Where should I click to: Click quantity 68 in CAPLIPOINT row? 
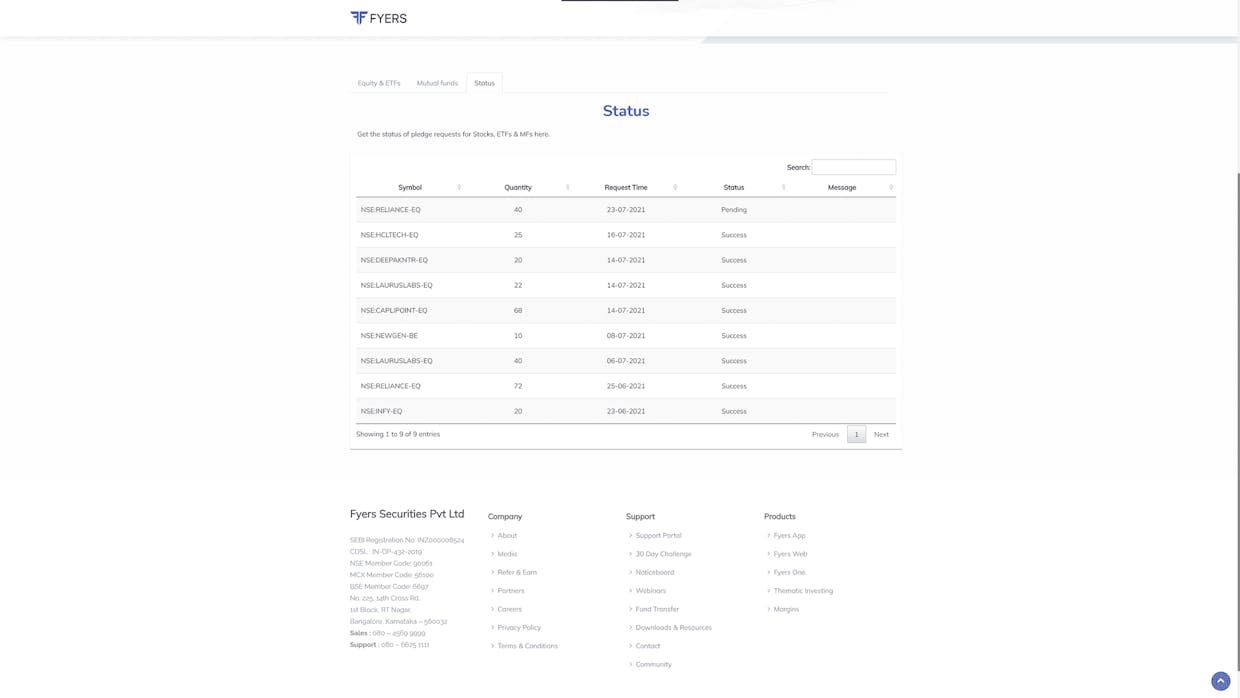(x=518, y=310)
